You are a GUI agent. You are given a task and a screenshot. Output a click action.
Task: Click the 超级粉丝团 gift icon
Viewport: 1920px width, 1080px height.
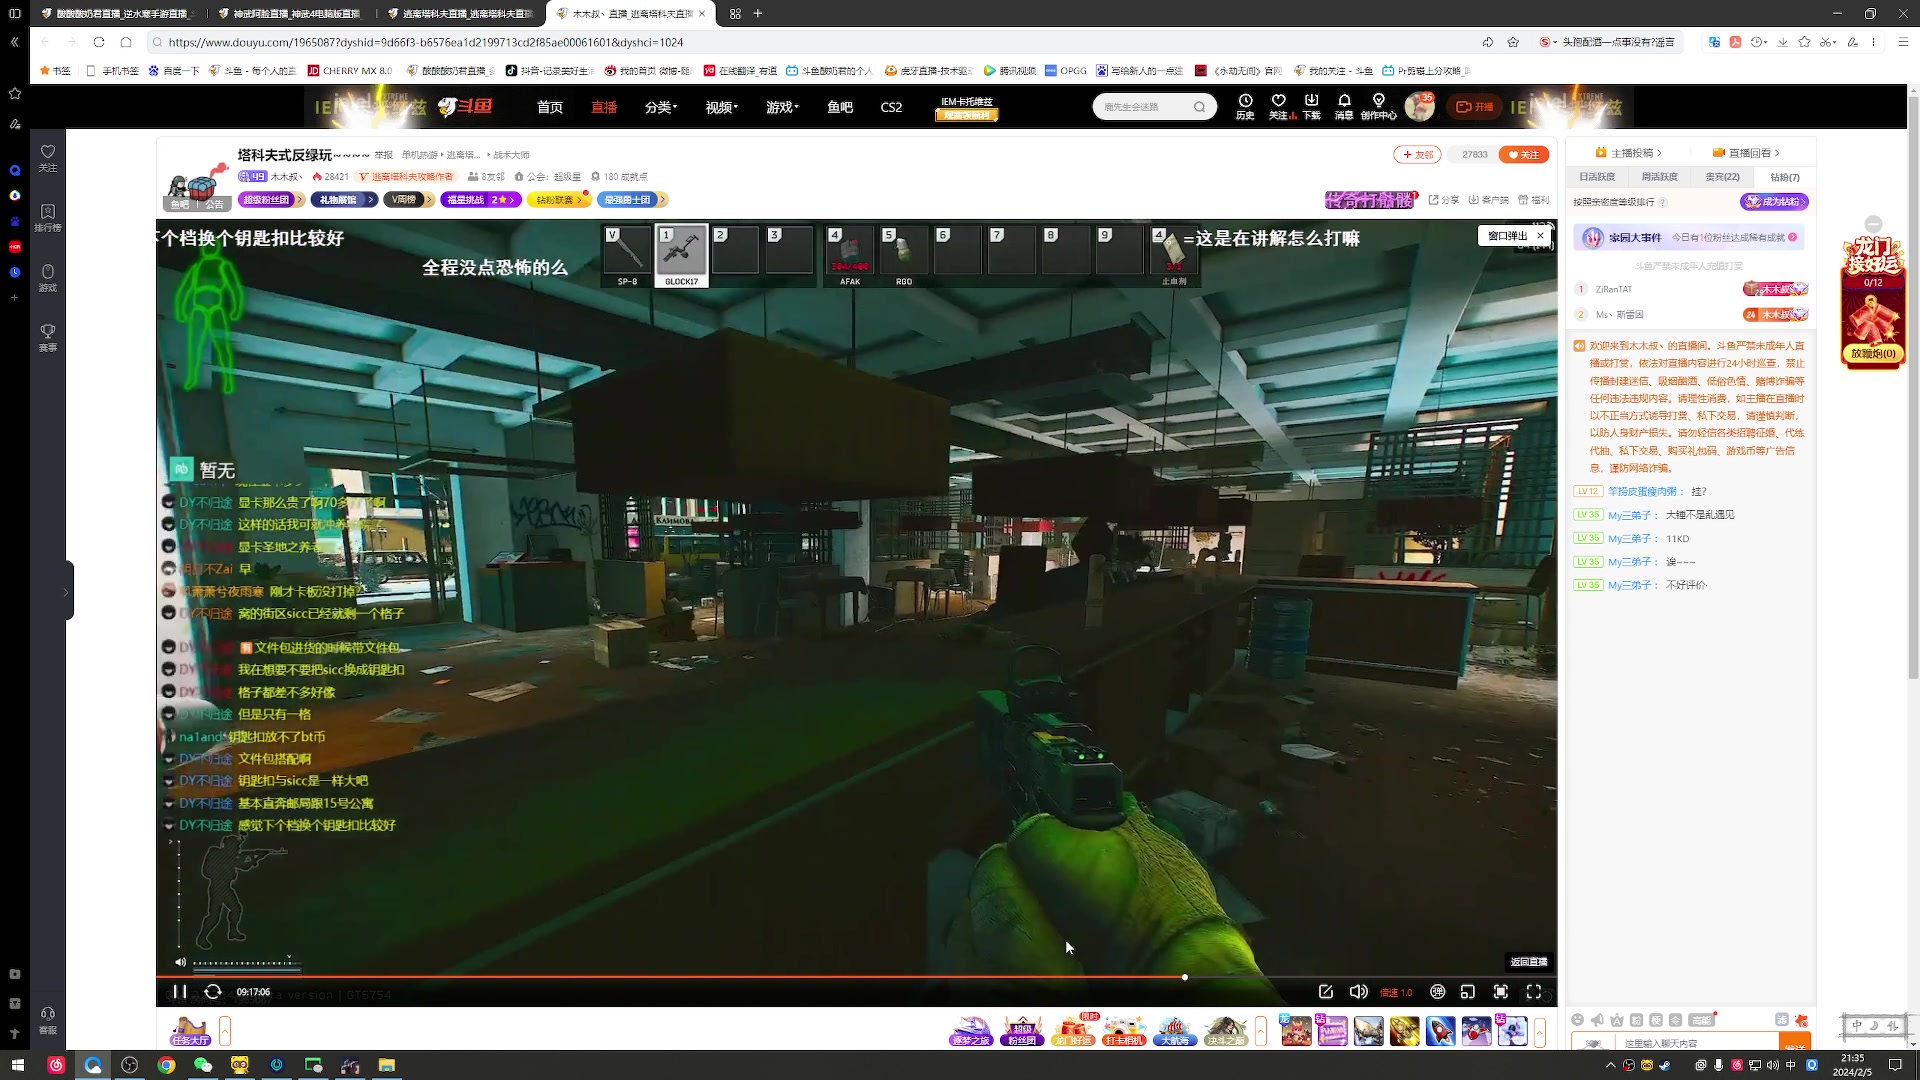click(x=1022, y=1031)
